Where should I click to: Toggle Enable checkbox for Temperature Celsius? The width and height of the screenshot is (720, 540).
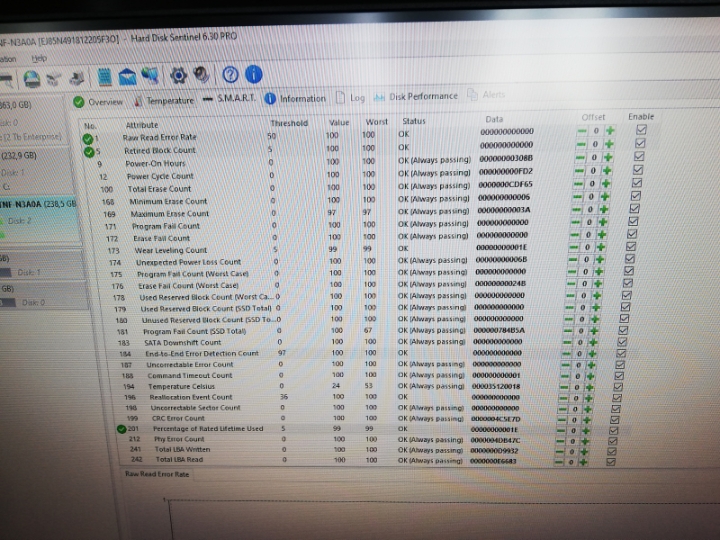618,387
